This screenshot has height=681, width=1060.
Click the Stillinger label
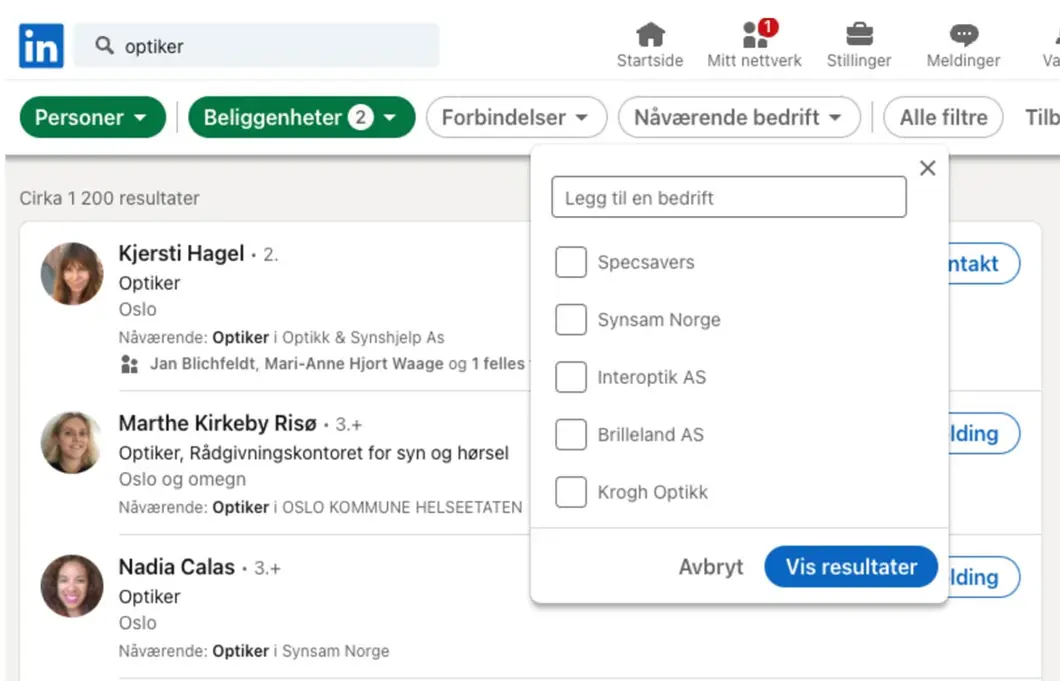(x=859, y=61)
